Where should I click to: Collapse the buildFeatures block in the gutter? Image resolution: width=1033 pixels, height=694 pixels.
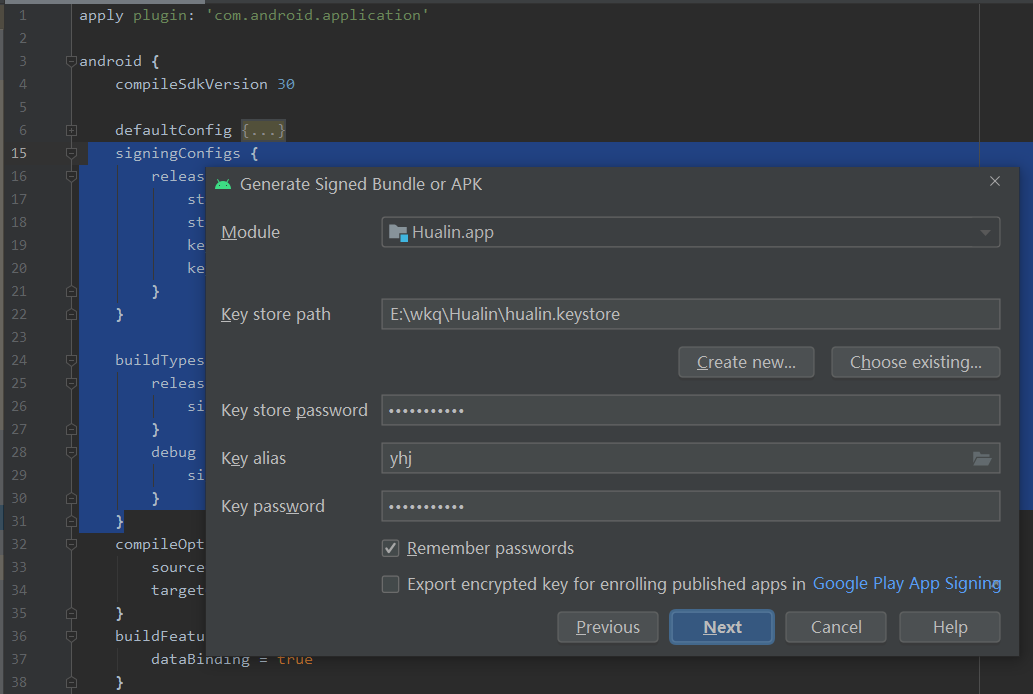point(70,636)
